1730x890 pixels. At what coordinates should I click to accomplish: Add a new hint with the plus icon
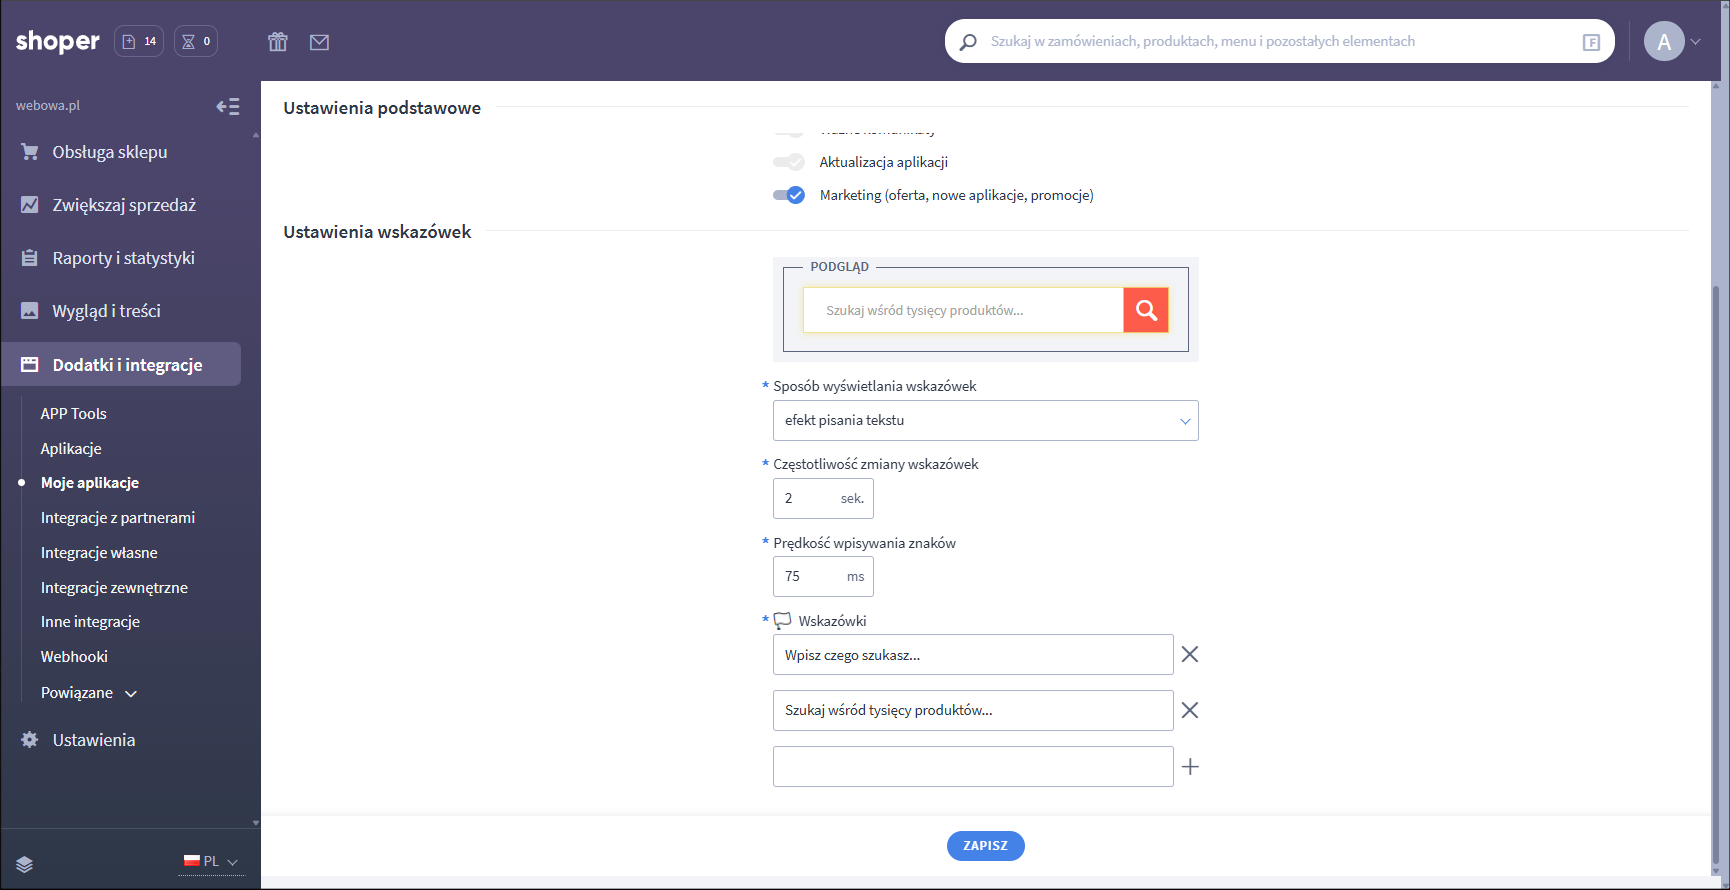click(1190, 767)
